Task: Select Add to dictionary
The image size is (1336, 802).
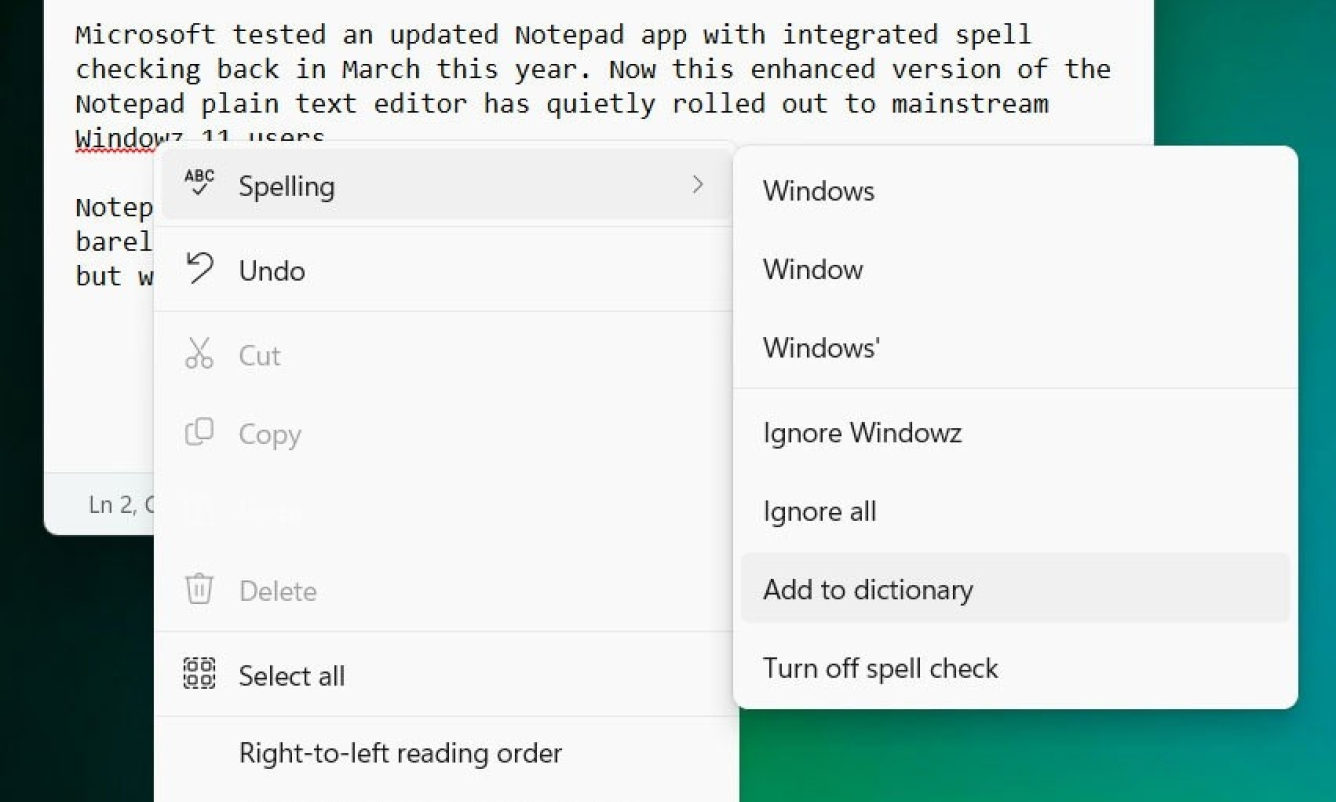Action: pos(1015,589)
